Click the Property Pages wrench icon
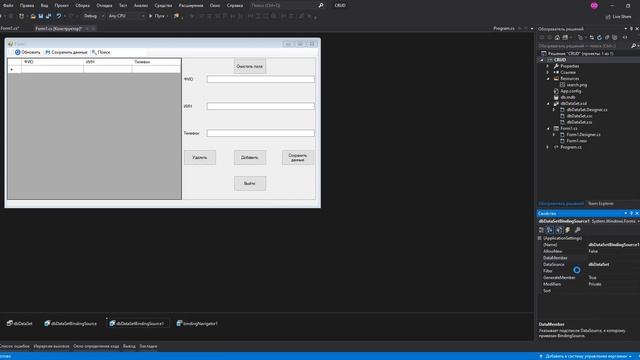The width and height of the screenshot is (640, 360). [x=578, y=230]
